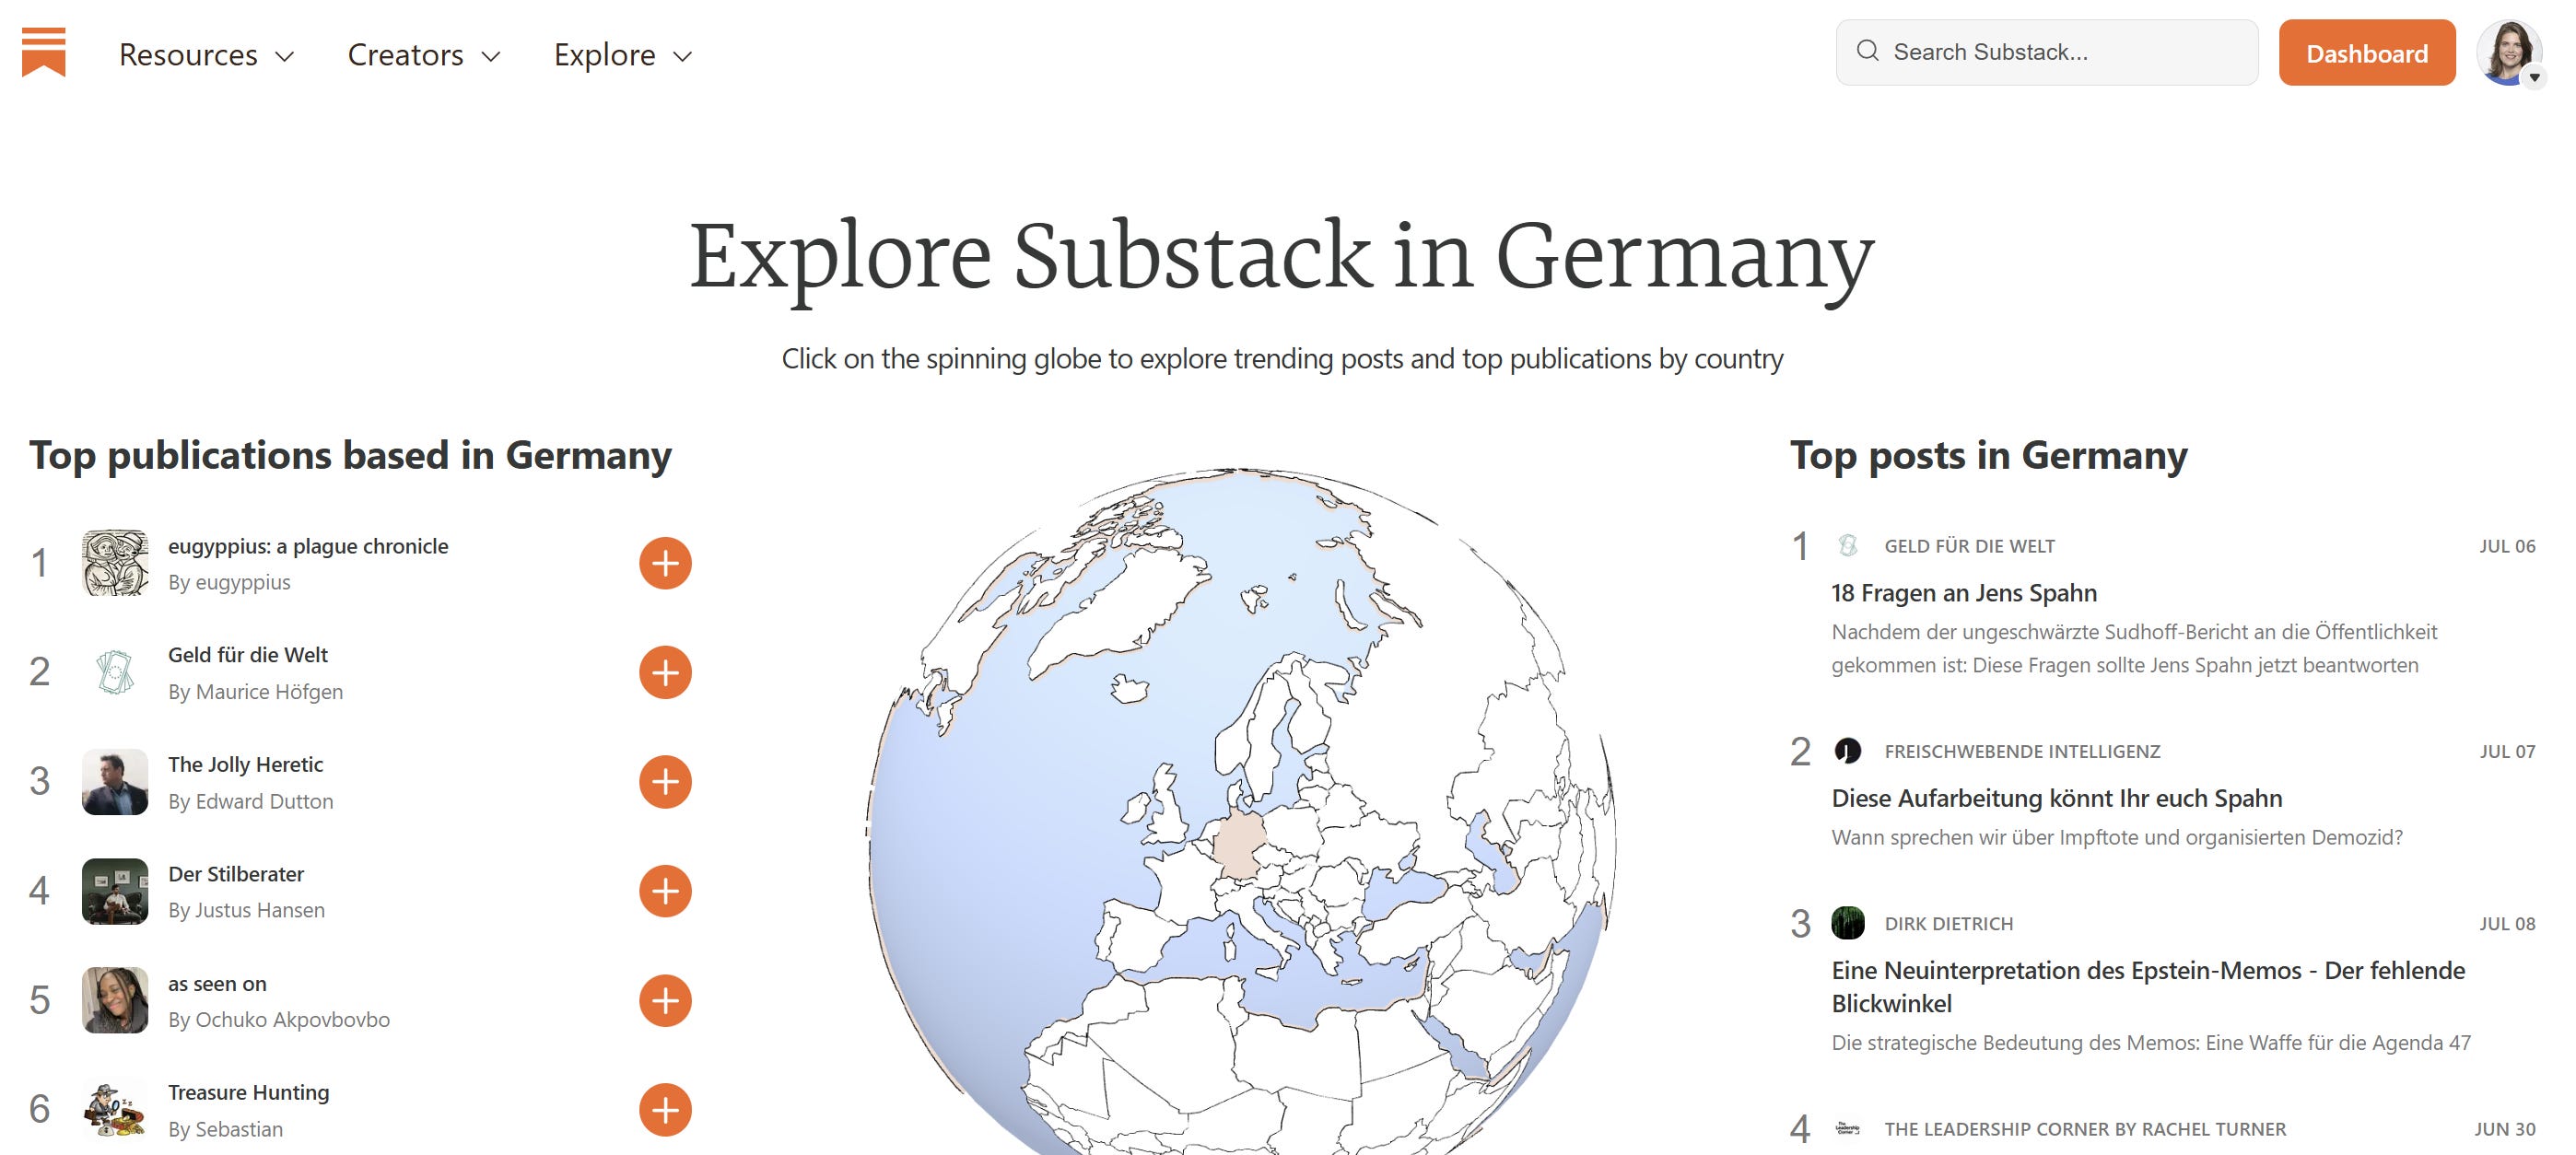
Task: Expand the Resources dropdown chevron
Action: point(287,57)
